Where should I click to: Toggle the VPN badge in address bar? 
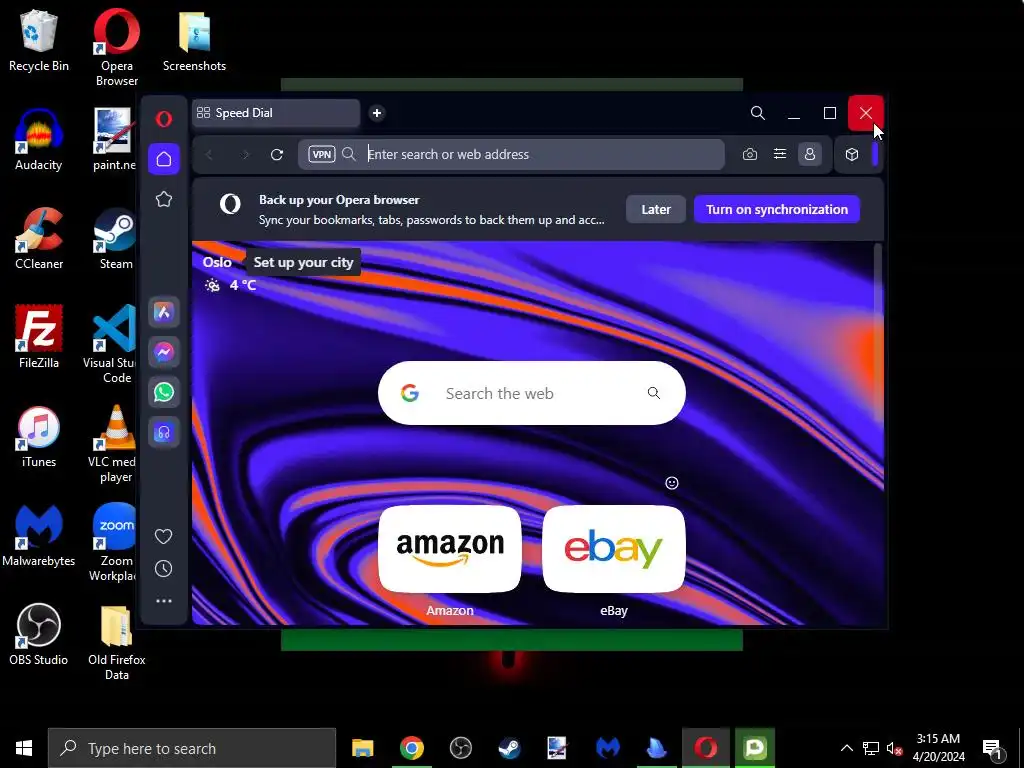pyautogui.click(x=322, y=155)
